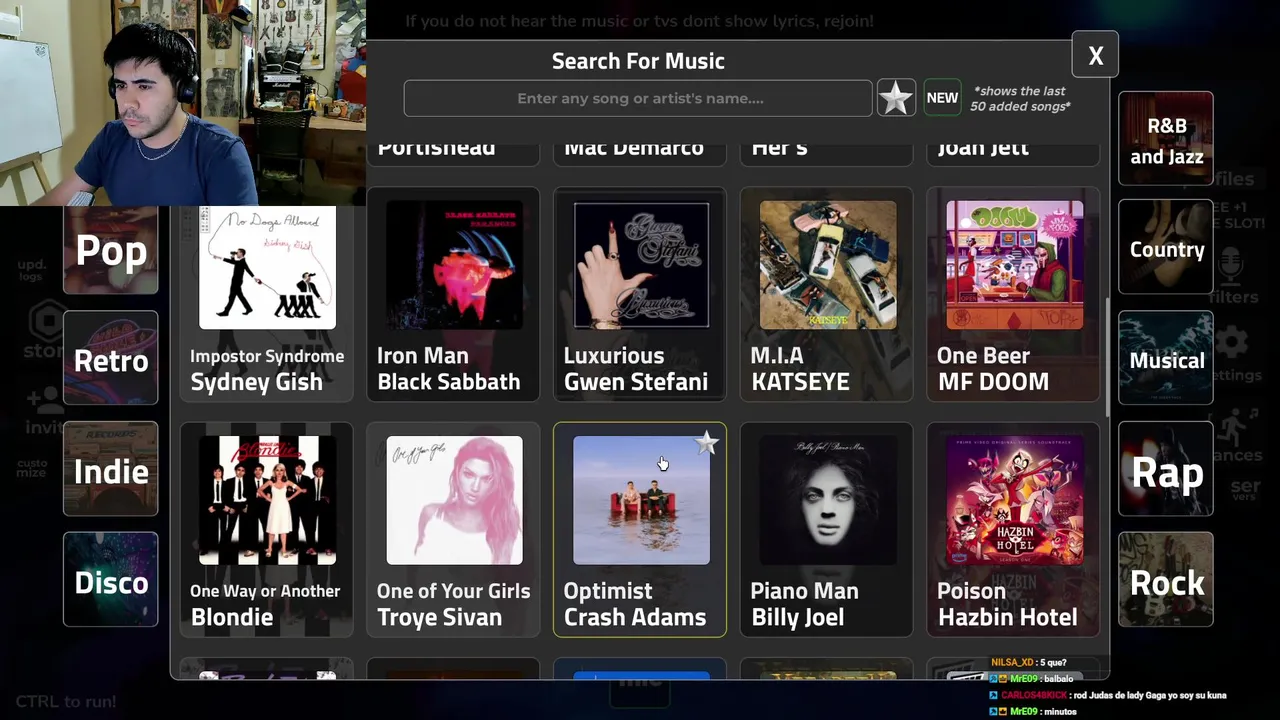Screen dimensions: 1280x720
Task: Open the Rap genre category
Action: [x=1166, y=470]
